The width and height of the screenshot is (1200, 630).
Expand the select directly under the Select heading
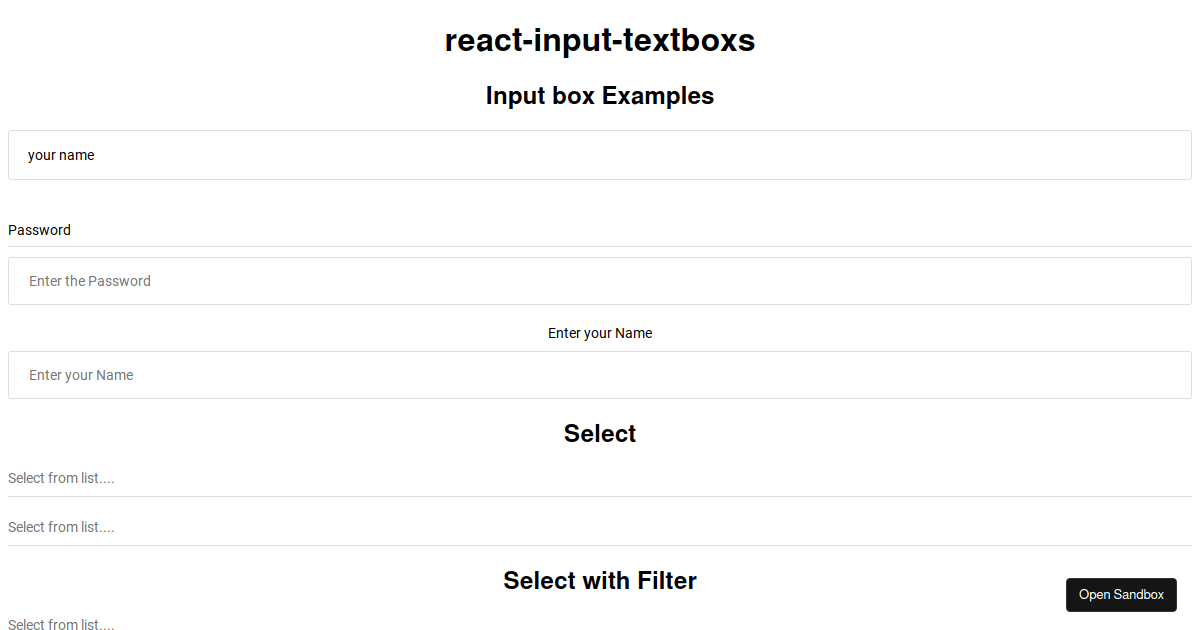tap(599, 478)
